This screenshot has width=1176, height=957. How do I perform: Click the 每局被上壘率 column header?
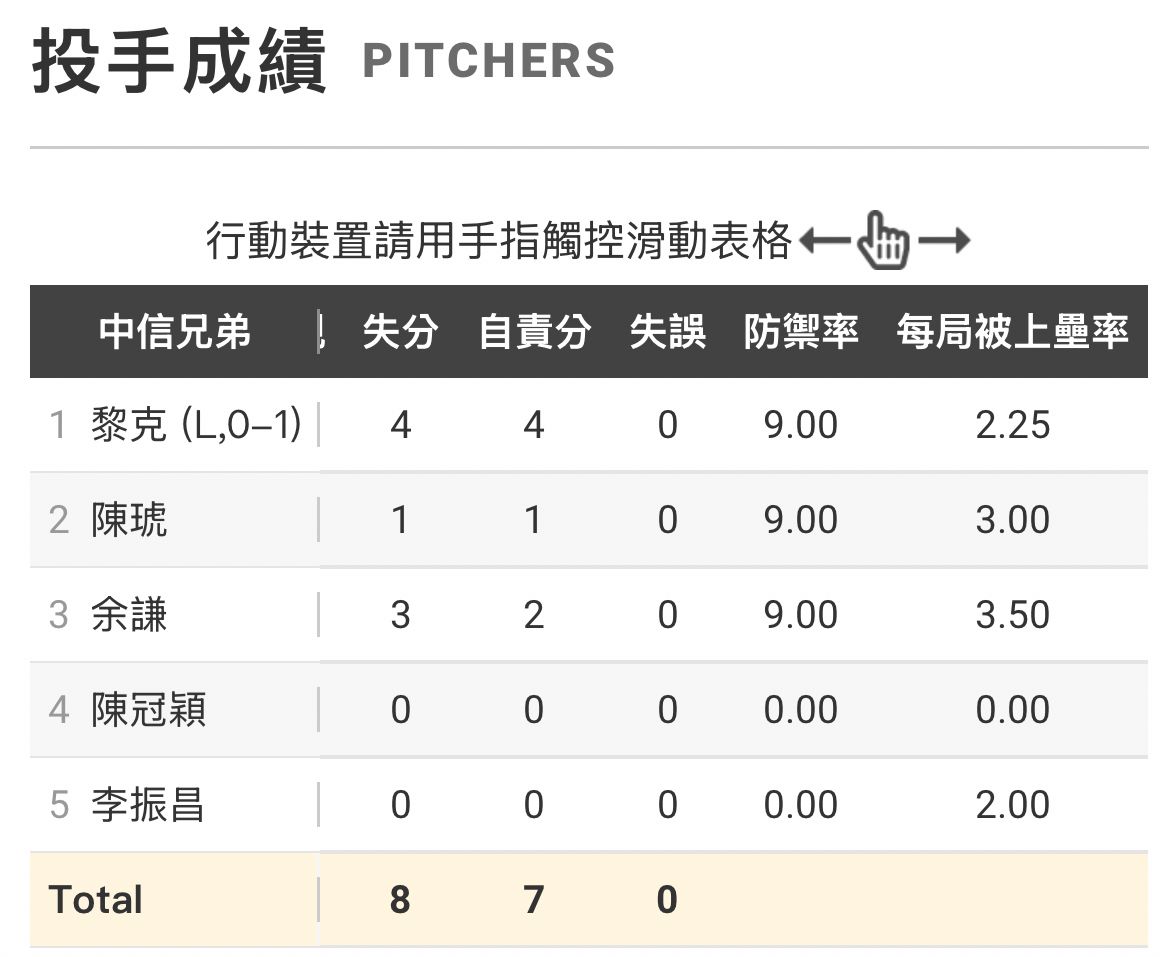[1012, 332]
